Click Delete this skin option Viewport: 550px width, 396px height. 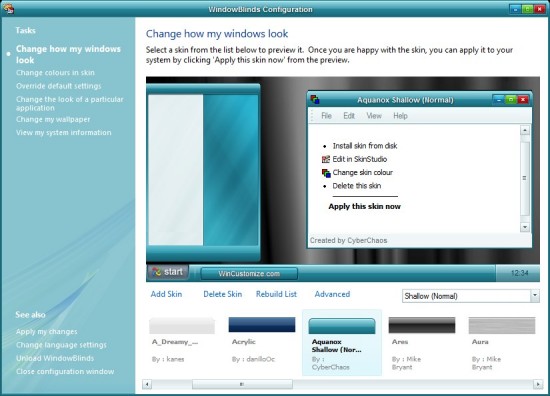coord(356,186)
